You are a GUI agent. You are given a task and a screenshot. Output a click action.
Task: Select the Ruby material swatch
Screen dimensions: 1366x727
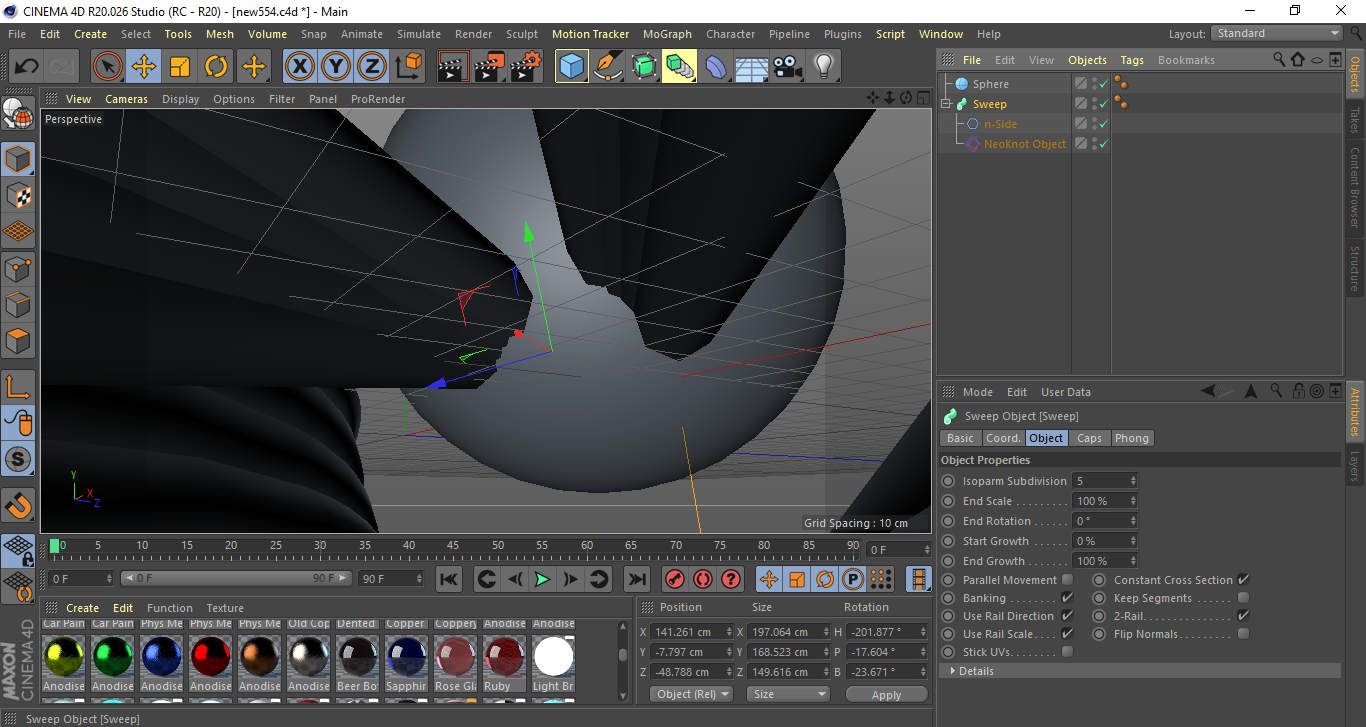click(505, 657)
